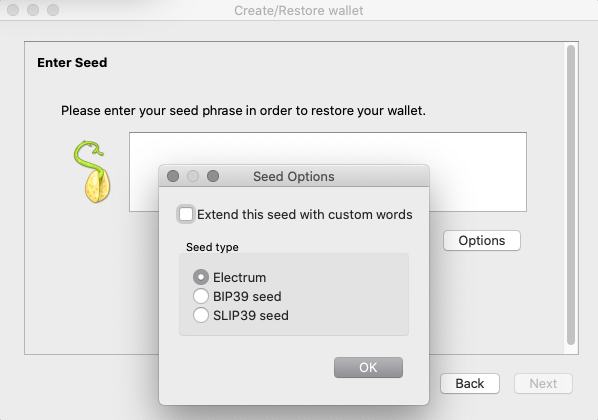Go Back to the previous step

470,383
